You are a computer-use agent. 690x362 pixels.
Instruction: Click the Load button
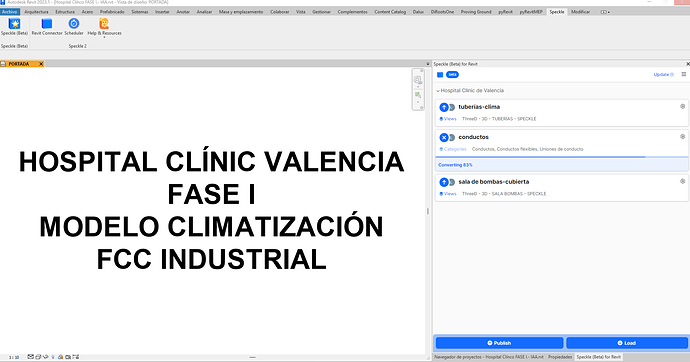(627, 343)
